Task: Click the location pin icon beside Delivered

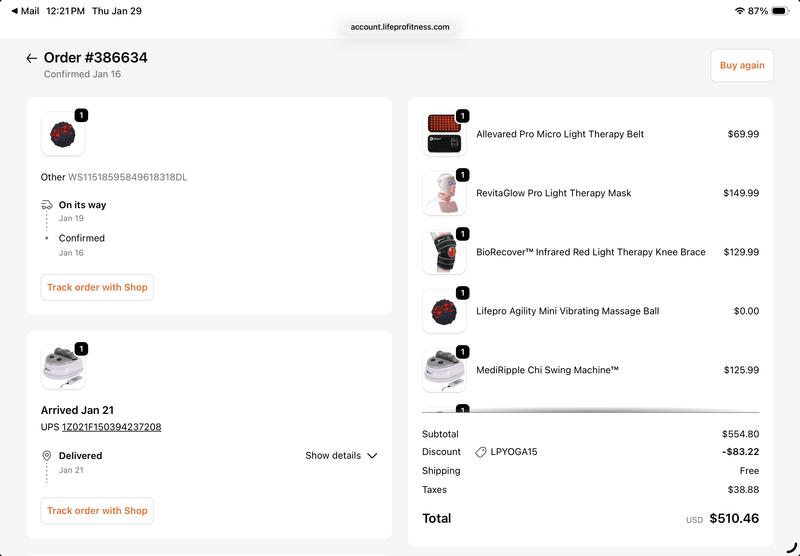Action: pos(46,456)
